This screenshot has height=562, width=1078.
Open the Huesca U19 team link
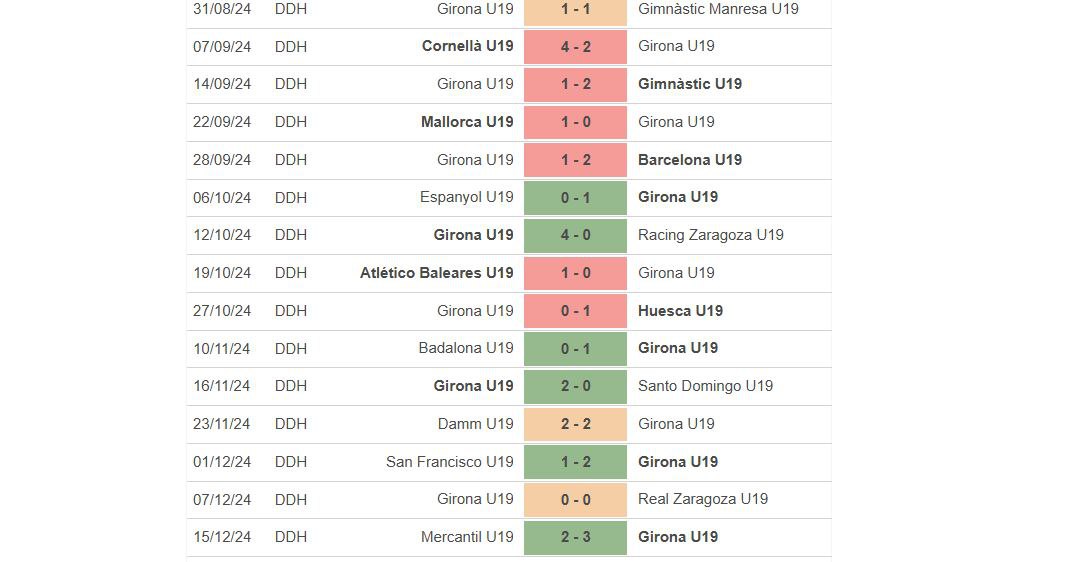tap(680, 311)
